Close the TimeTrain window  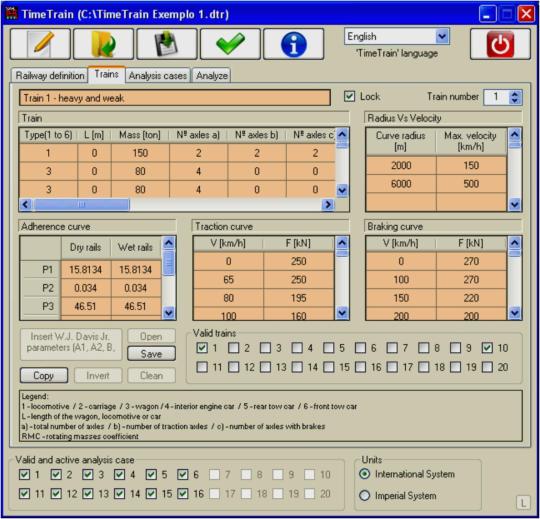527,14
